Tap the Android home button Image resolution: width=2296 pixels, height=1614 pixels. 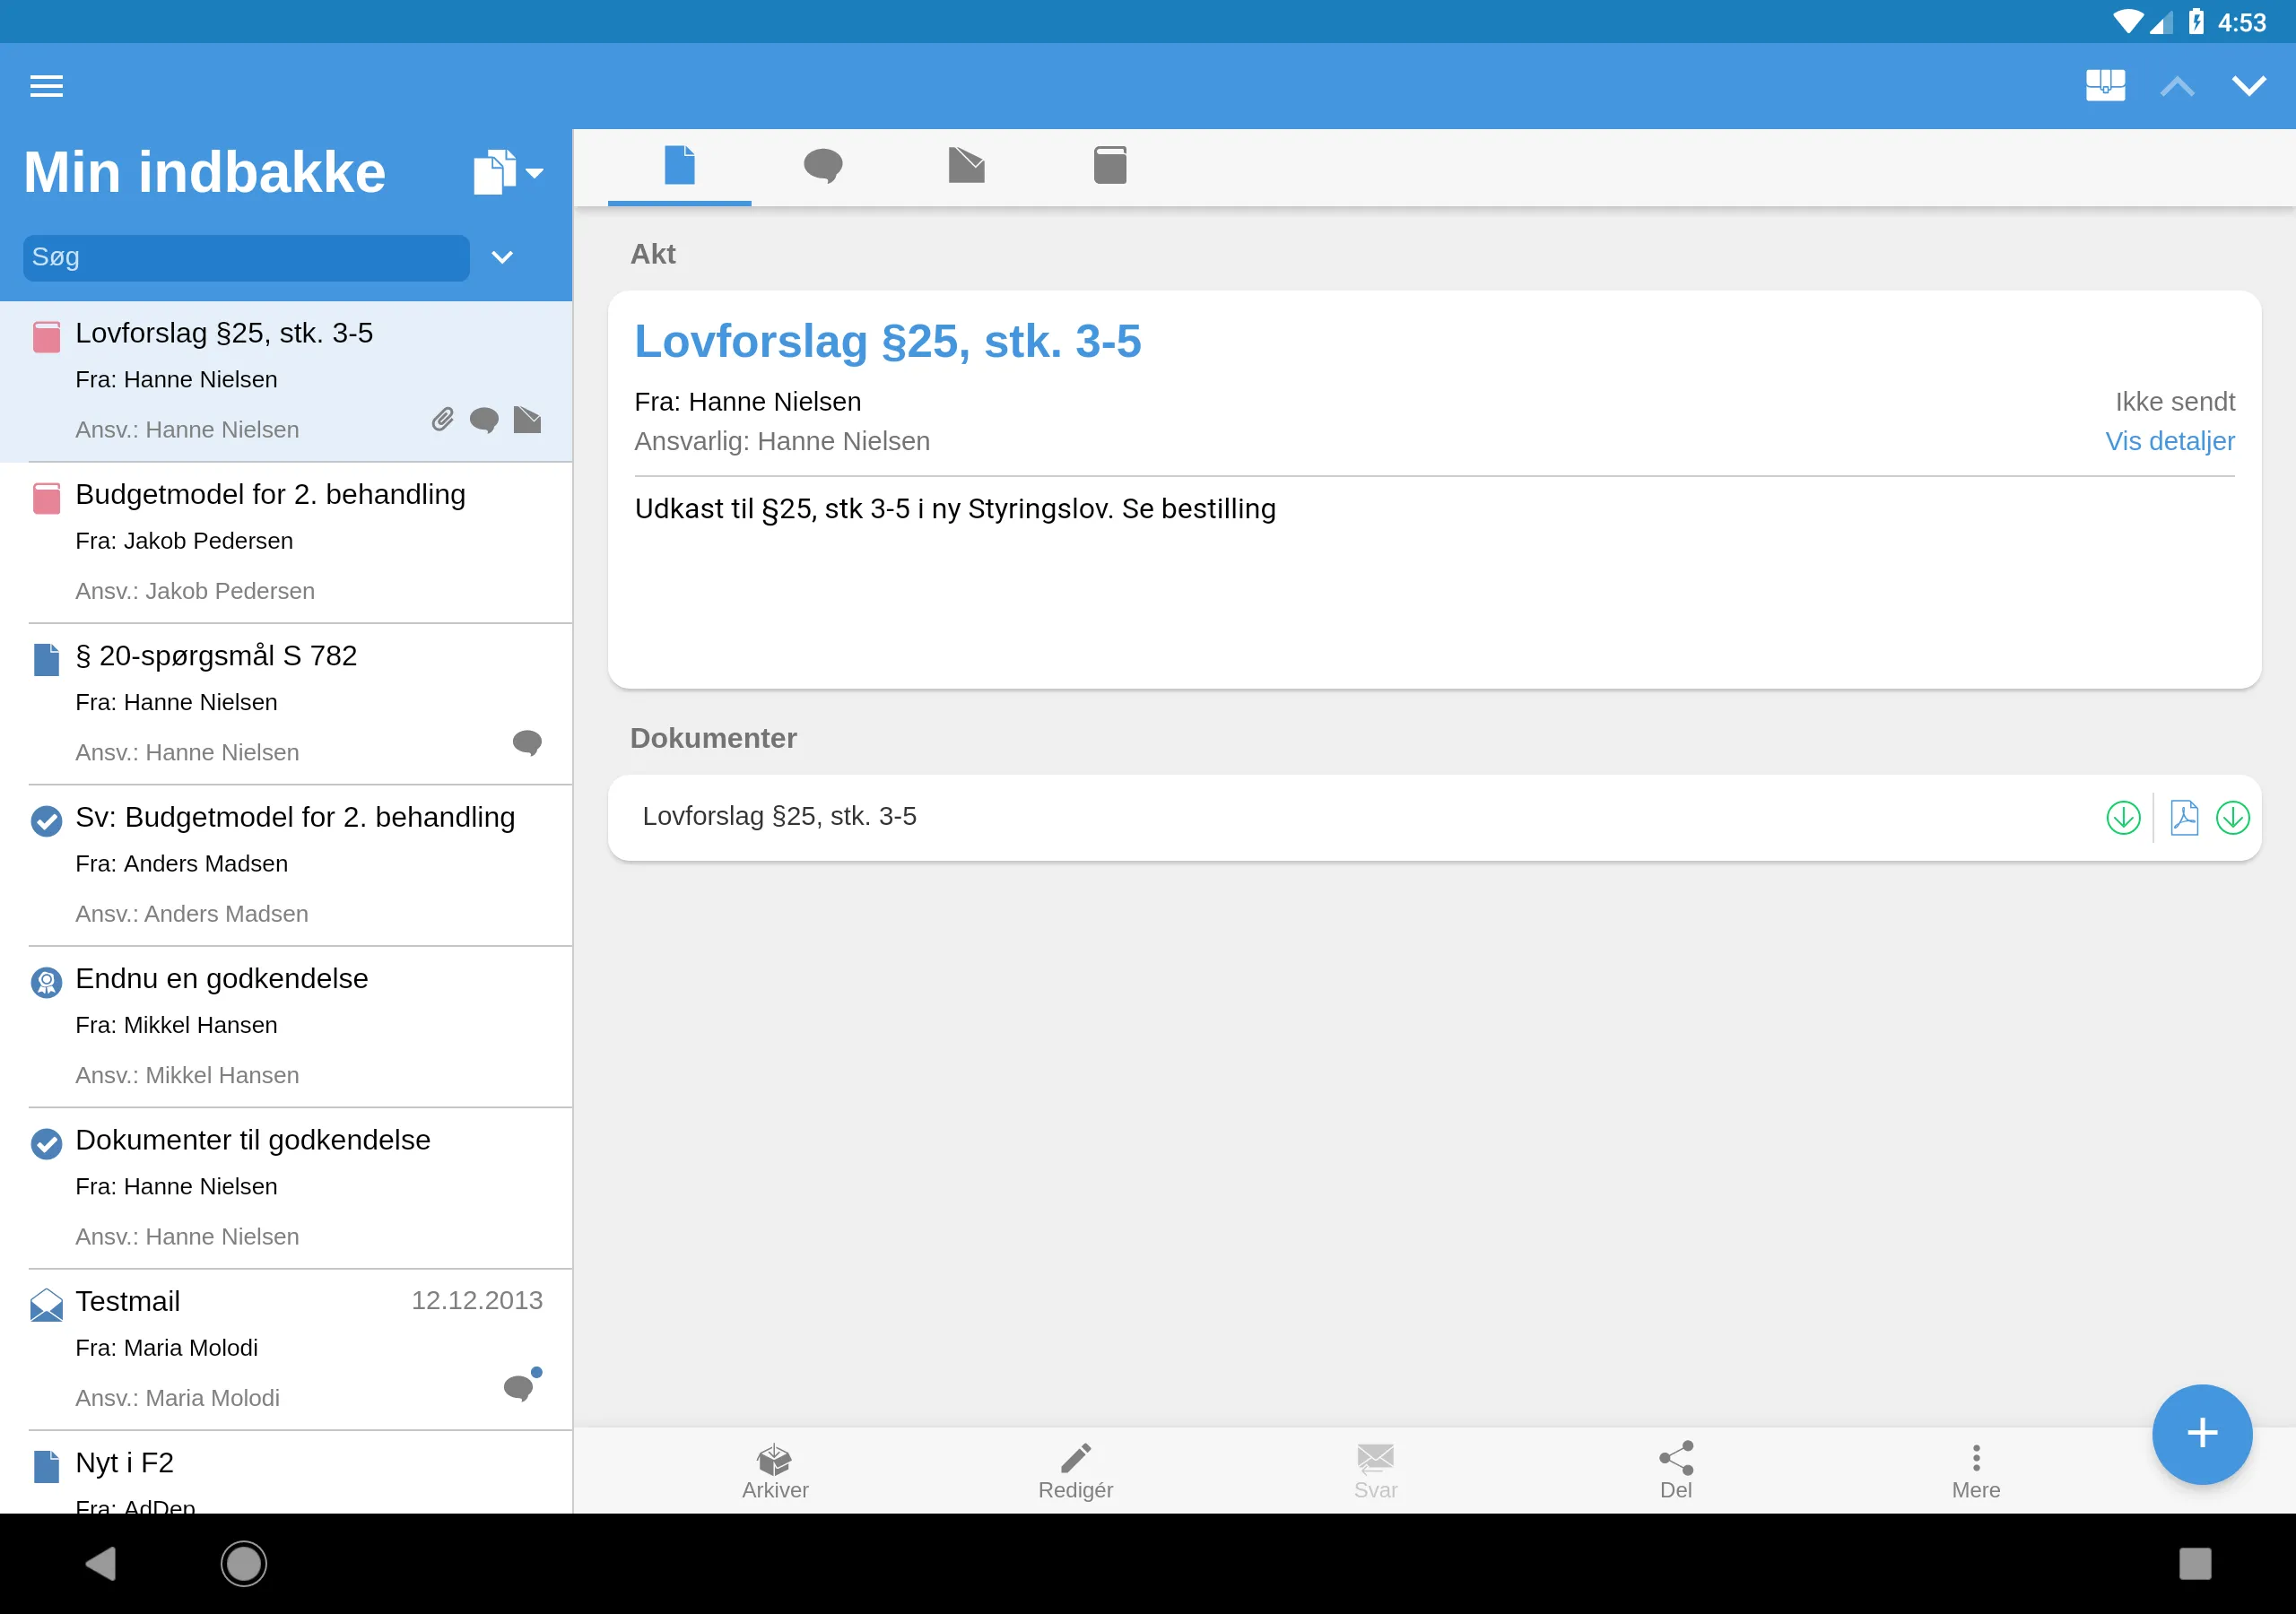[x=244, y=1563]
